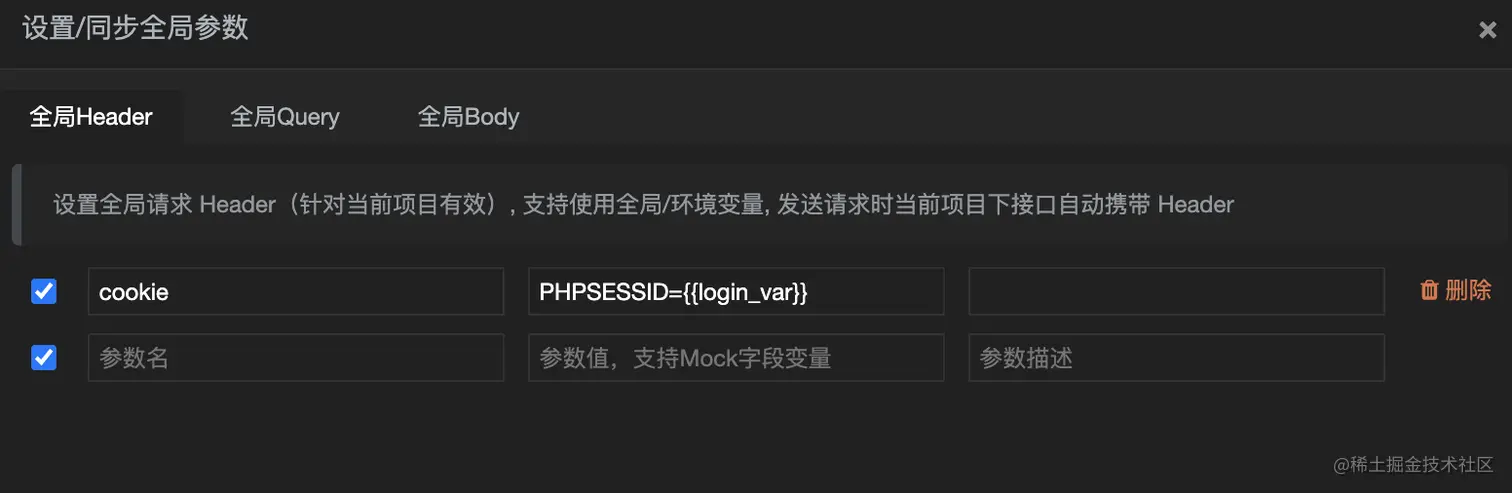Close the 设置/同步全局参数 dialog with X
This screenshot has height=493, width=1512.
(1487, 30)
